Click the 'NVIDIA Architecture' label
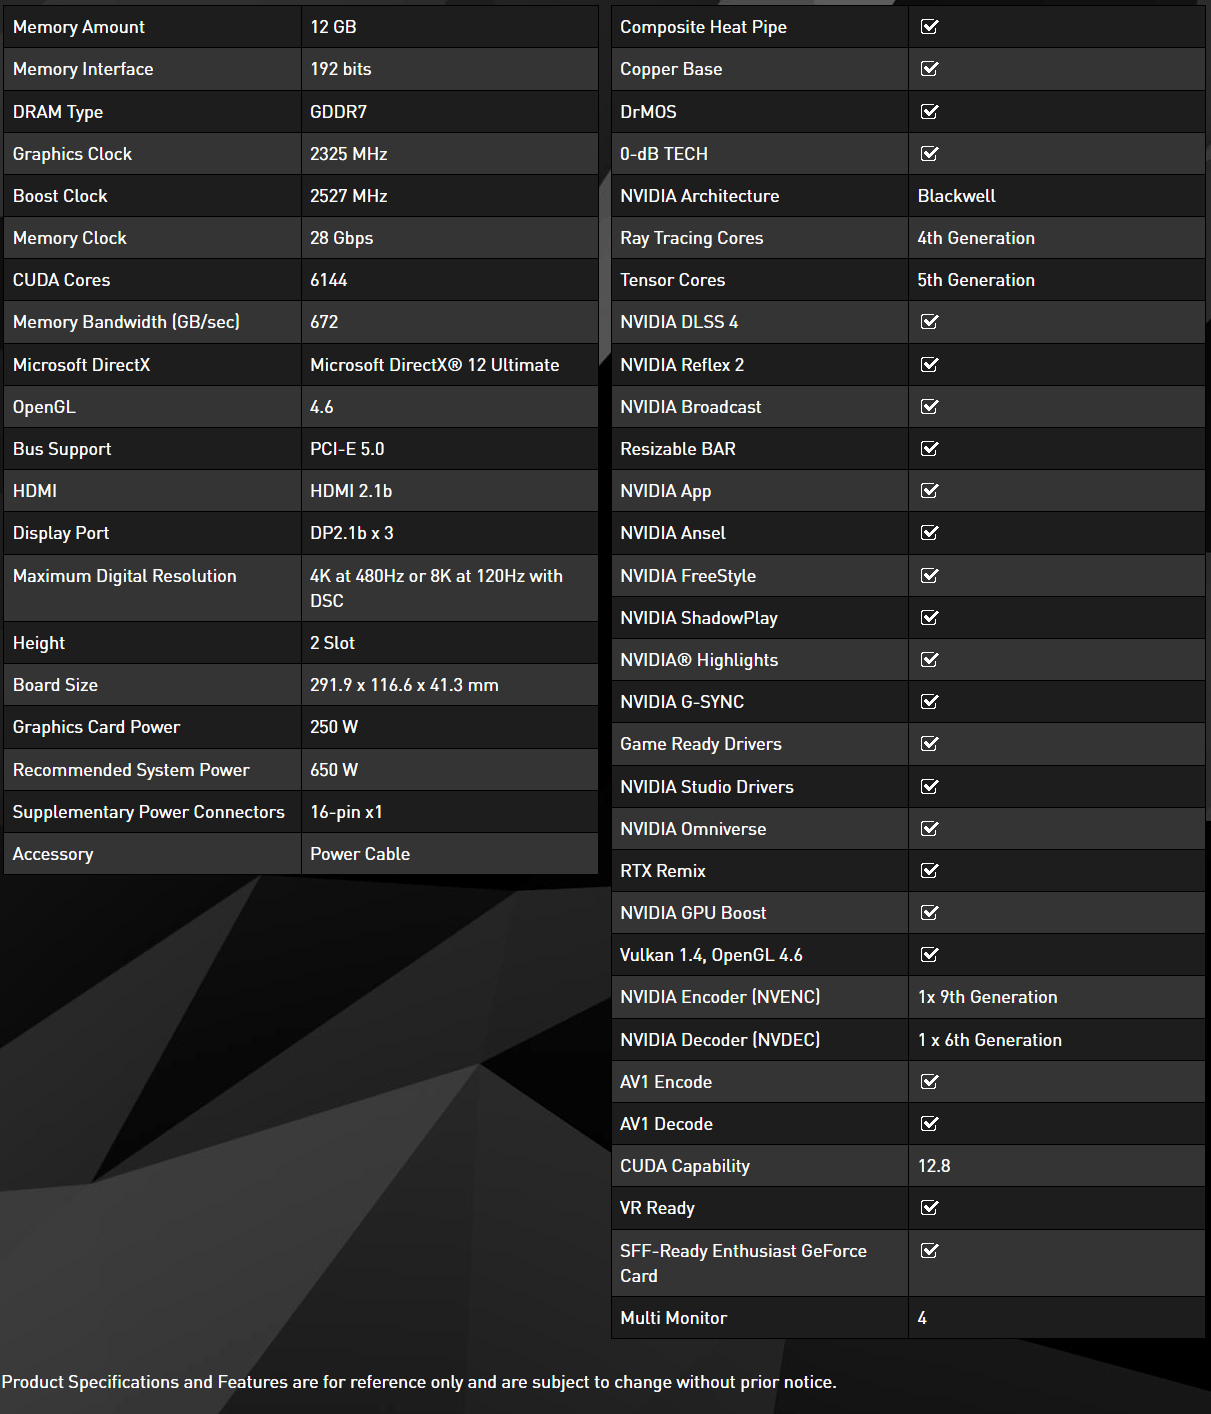The image size is (1211, 1414). pos(699,196)
